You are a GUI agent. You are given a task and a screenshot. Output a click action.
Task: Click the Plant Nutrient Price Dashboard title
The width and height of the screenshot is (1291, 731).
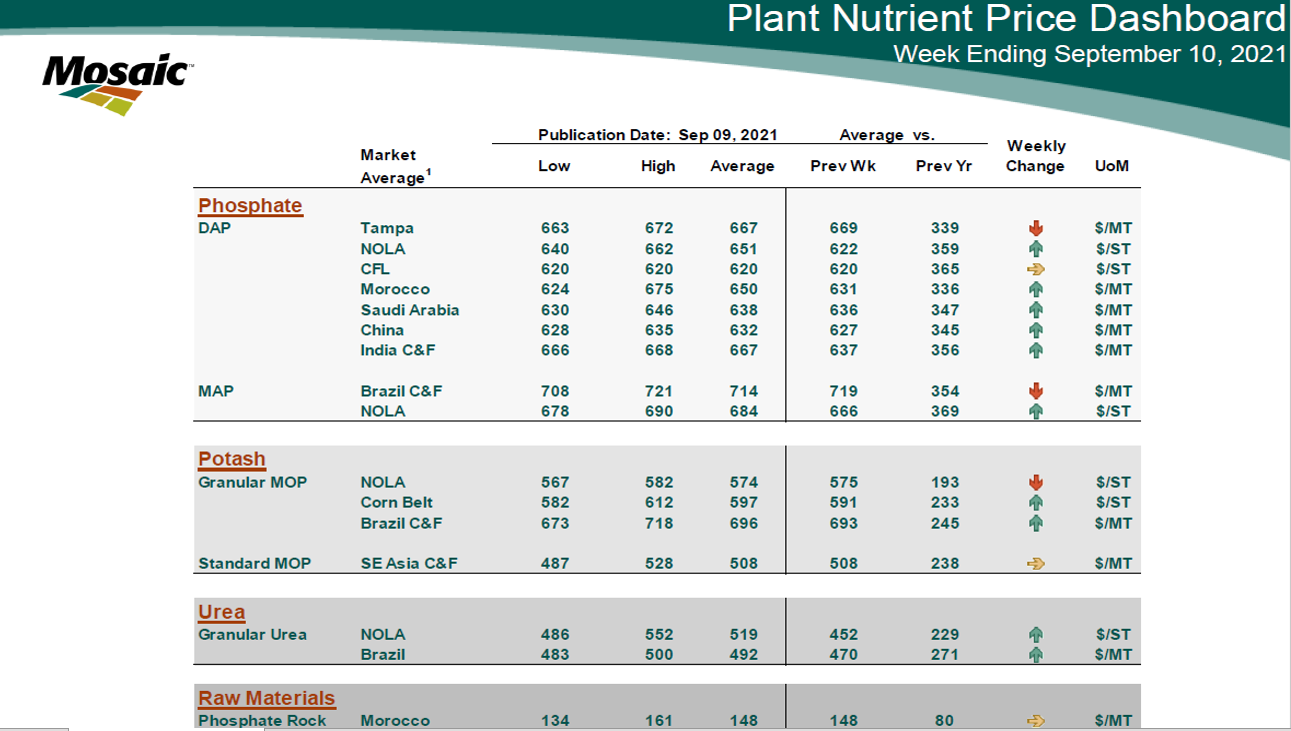pyautogui.click(x=1005, y=19)
